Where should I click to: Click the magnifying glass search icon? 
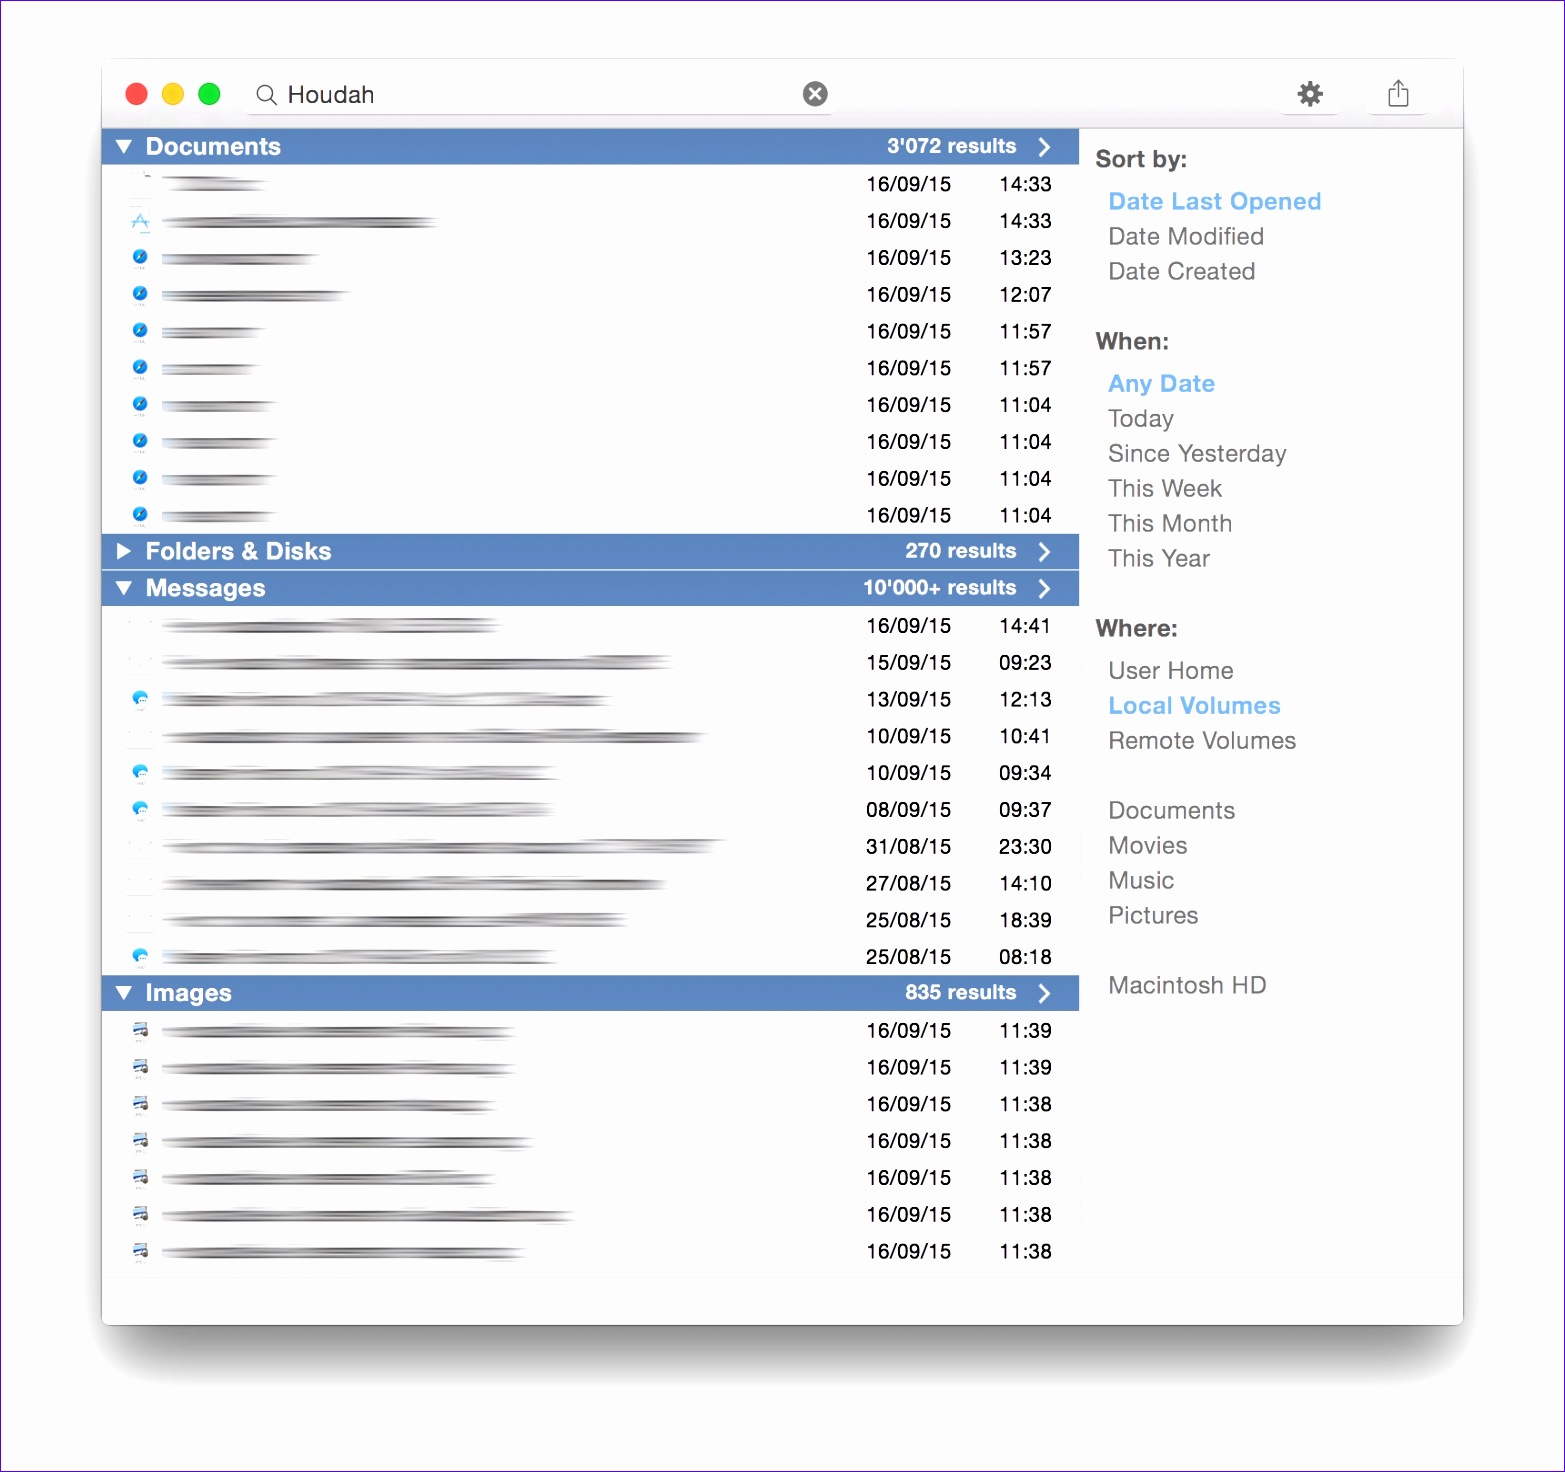[x=266, y=95]
